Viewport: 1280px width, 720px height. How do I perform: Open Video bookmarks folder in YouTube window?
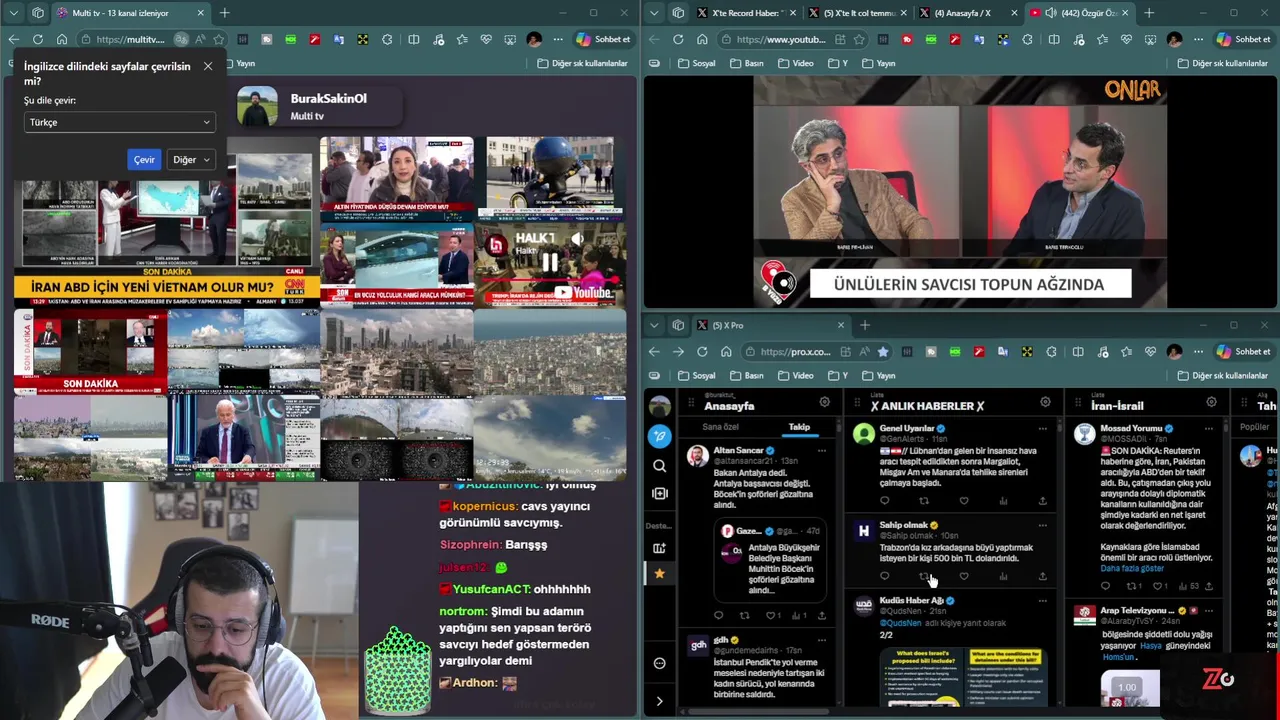click(796, 63)
